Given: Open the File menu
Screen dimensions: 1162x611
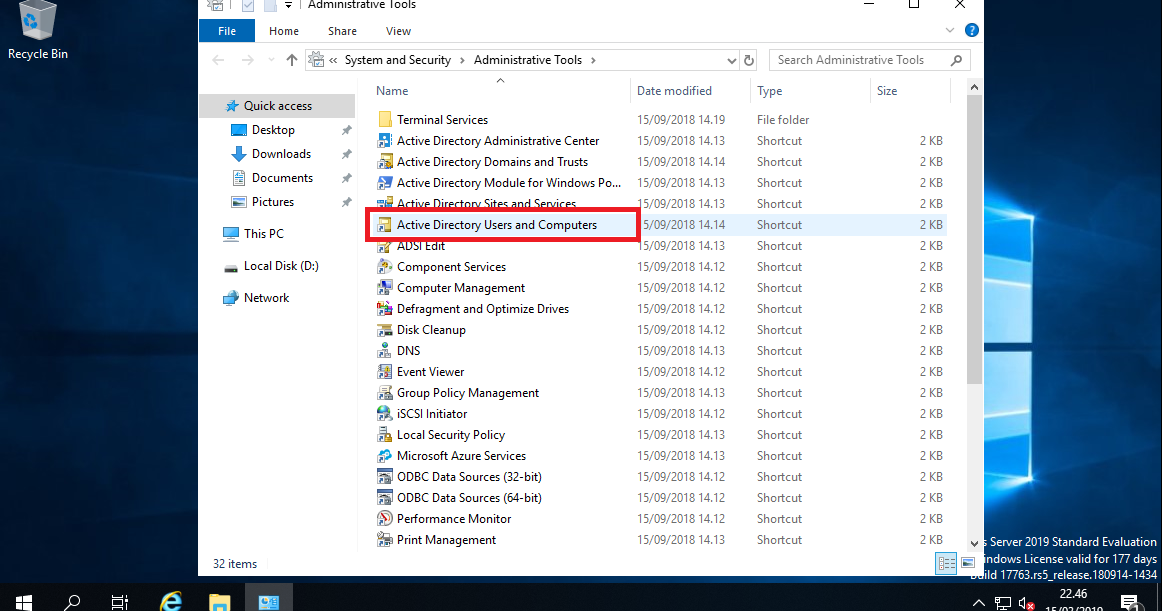Looking at the screenshot, I should (226, 30).
